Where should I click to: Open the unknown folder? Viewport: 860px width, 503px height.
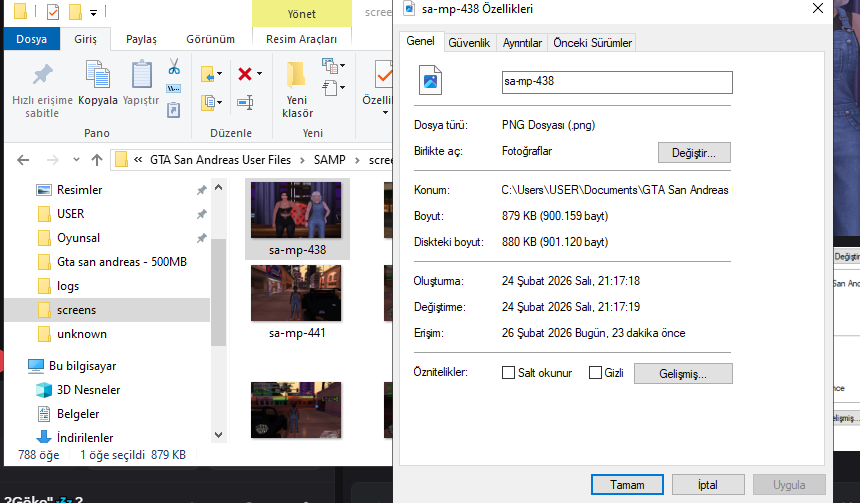tap(82, 334)
